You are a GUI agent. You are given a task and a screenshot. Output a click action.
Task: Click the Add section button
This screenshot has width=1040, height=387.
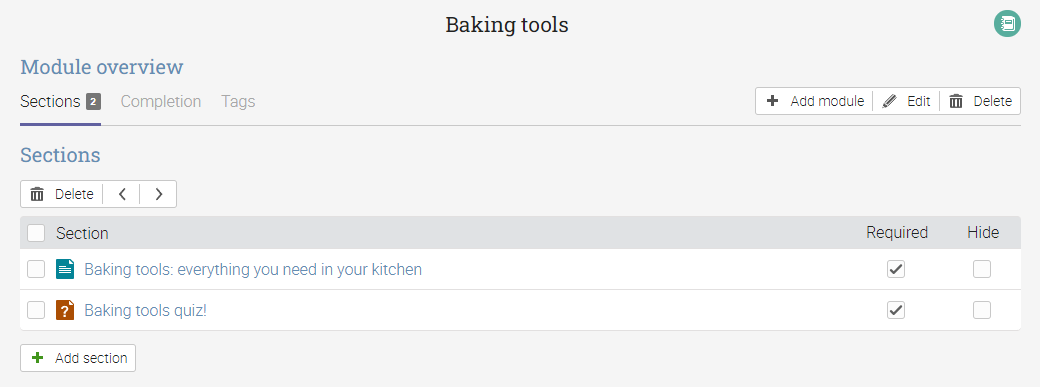click(78, 358)
